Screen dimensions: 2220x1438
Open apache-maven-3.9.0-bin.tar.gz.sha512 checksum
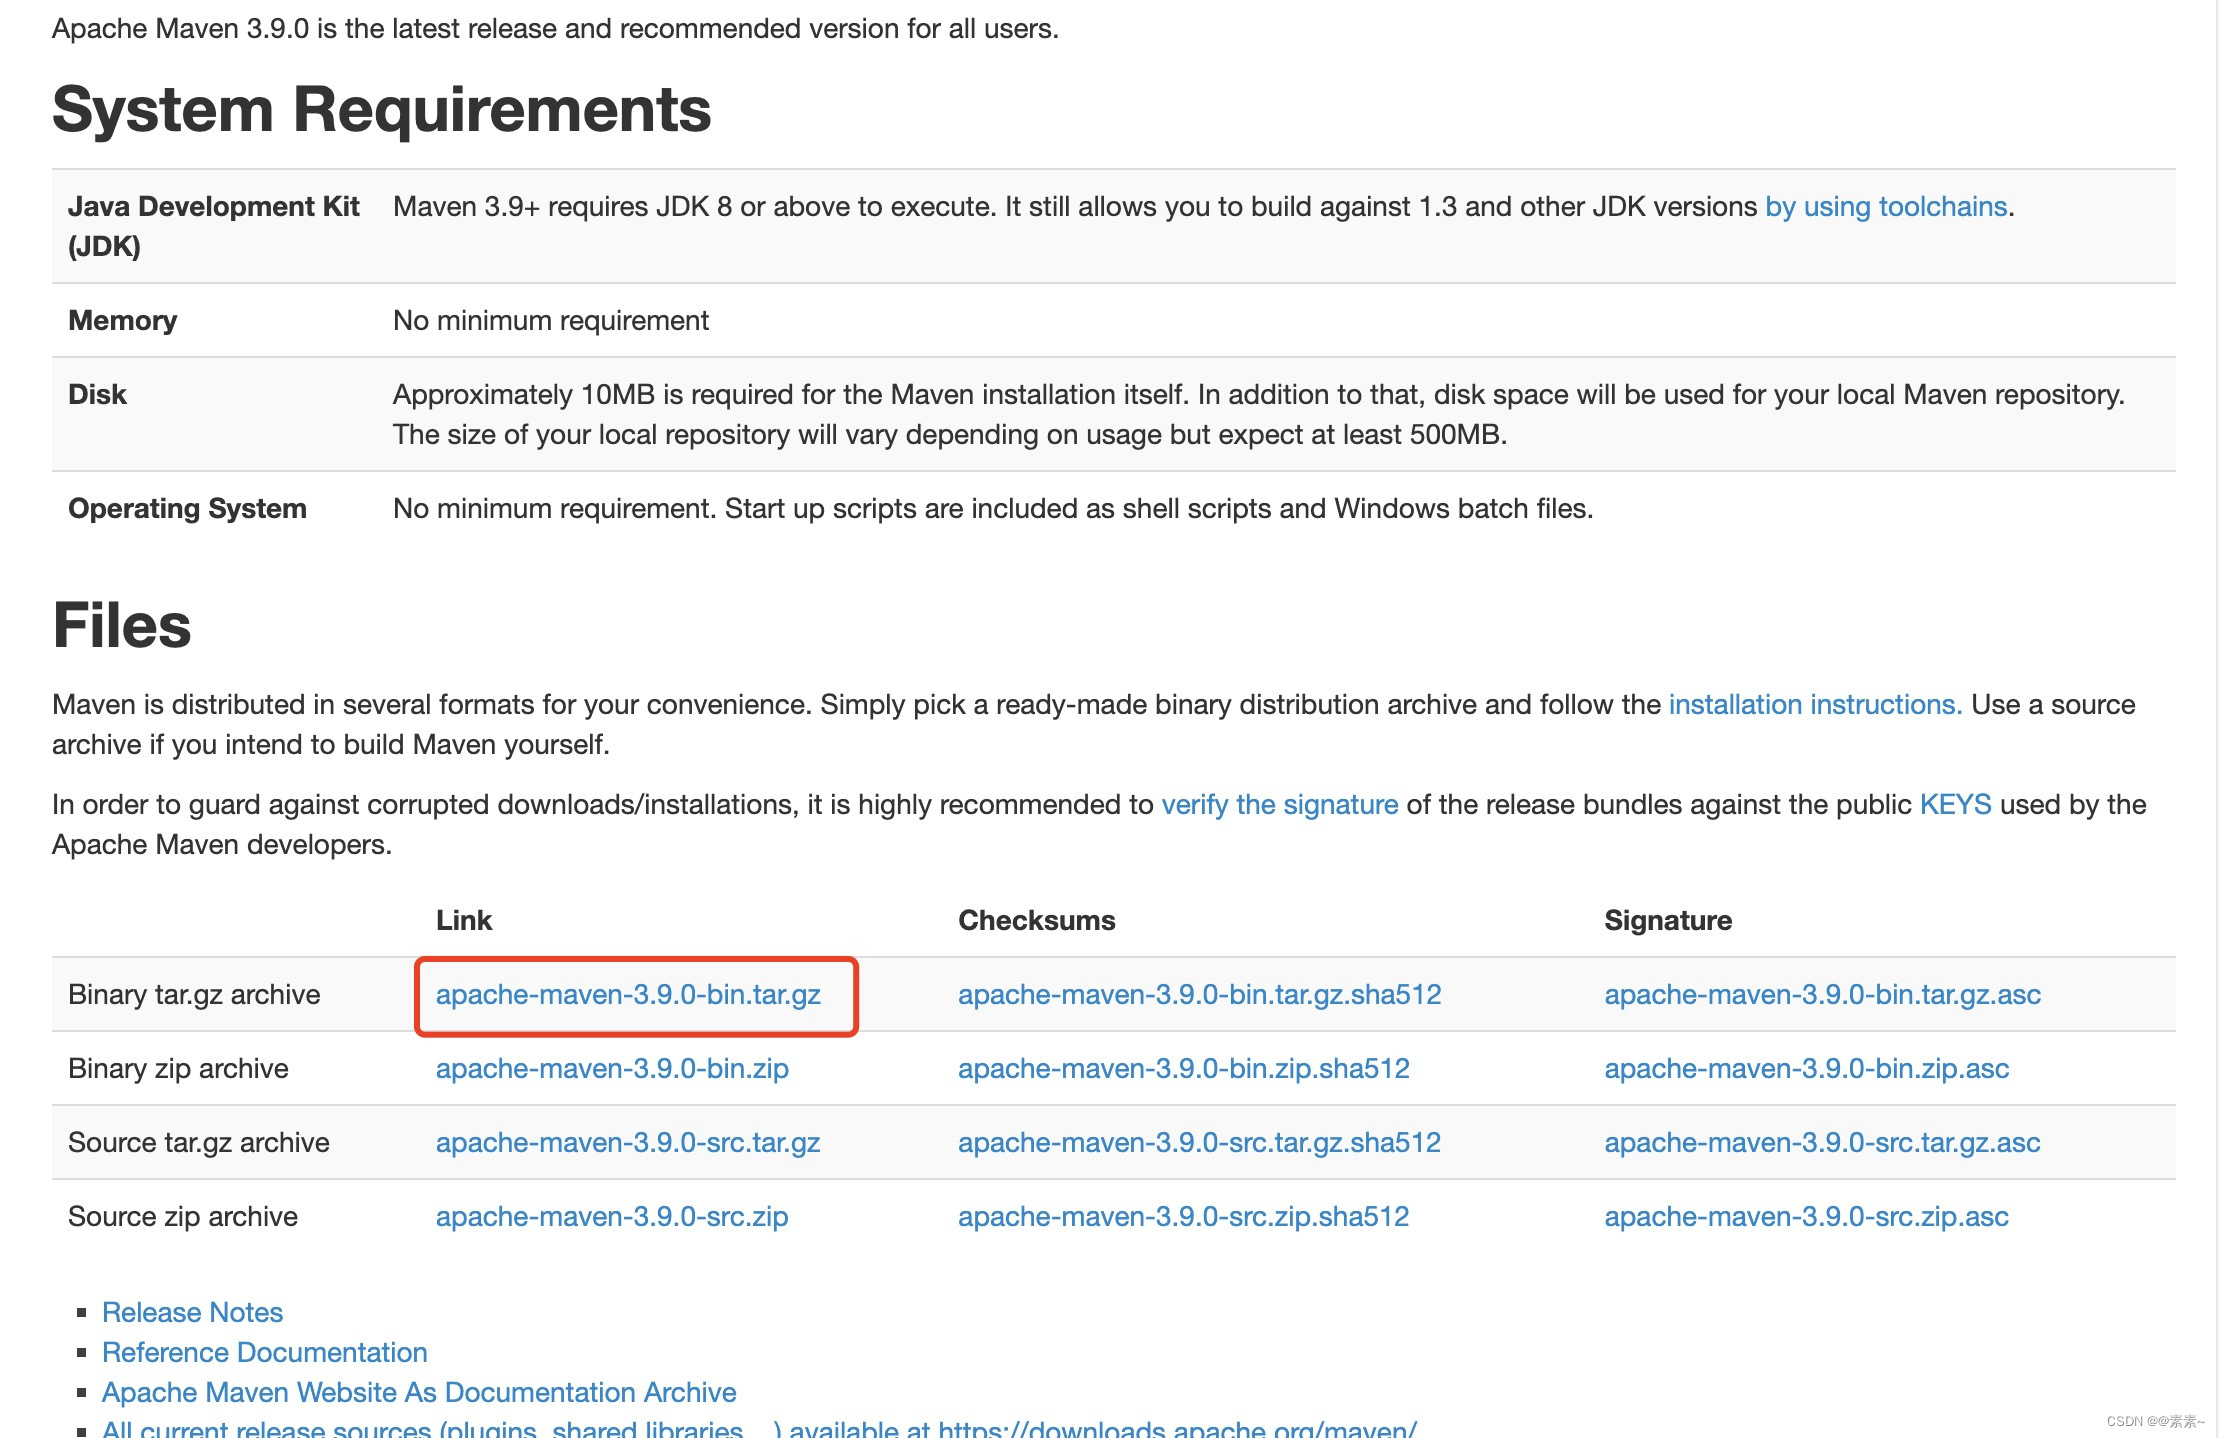1199,994
